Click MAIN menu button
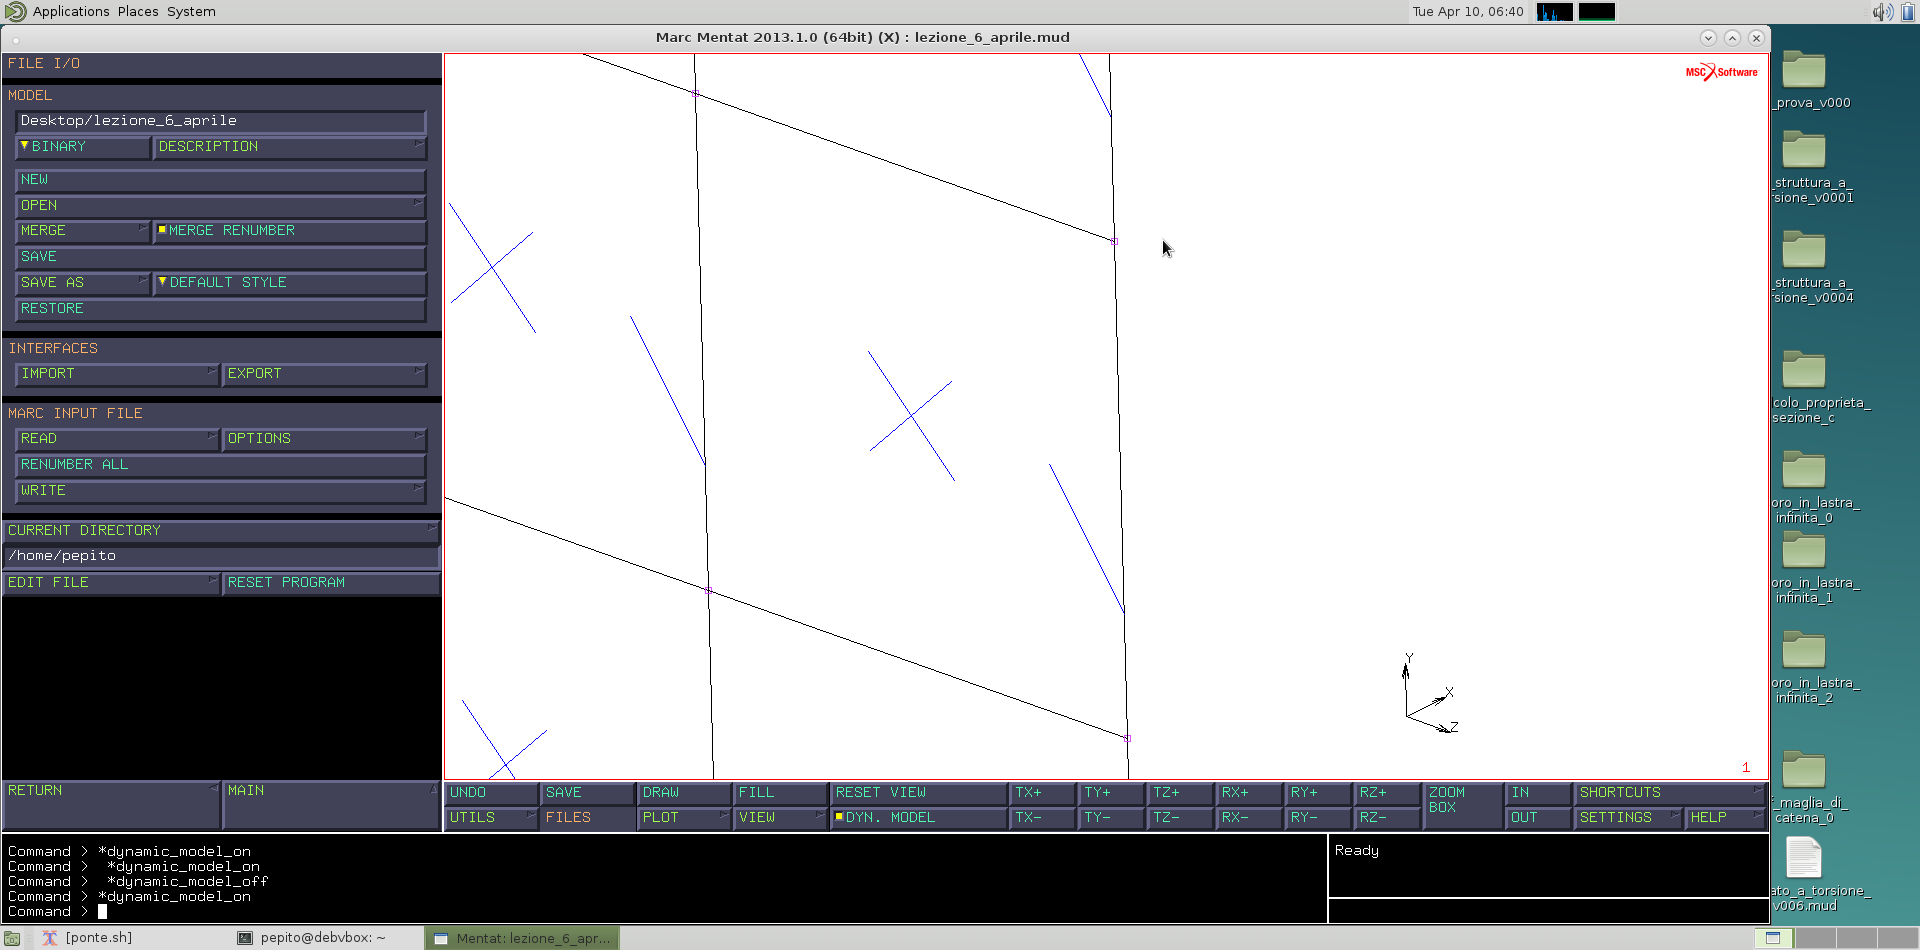This screenshot has height=950, width=1920. 331,805
